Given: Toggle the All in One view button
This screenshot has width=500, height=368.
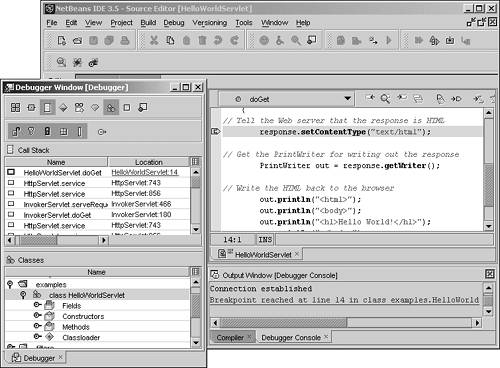Looking at the screenshot, I should tap(79, 107).
